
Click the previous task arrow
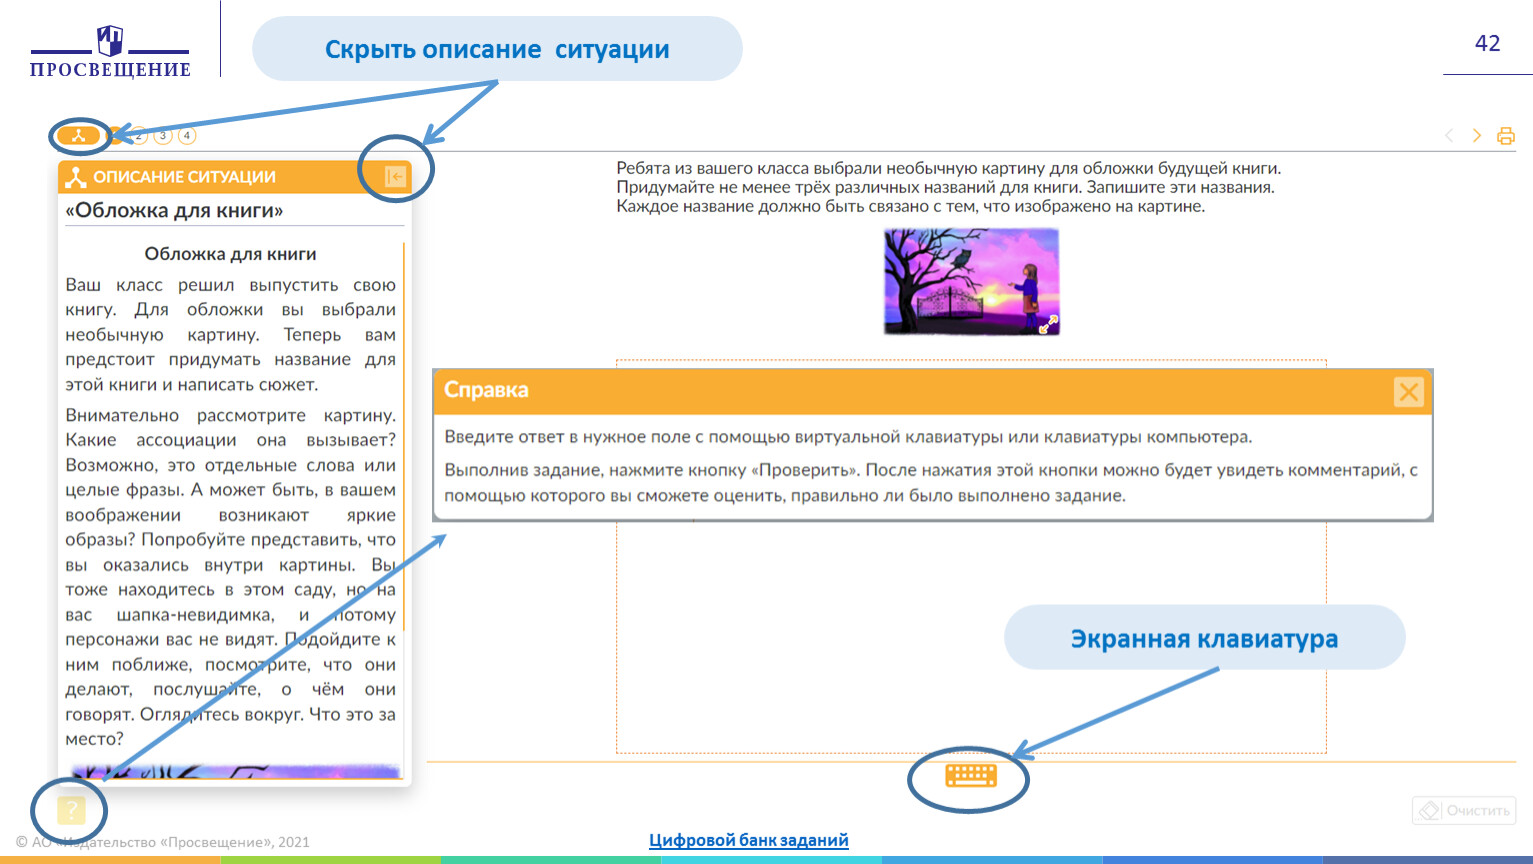click(x=1449, y=135)
